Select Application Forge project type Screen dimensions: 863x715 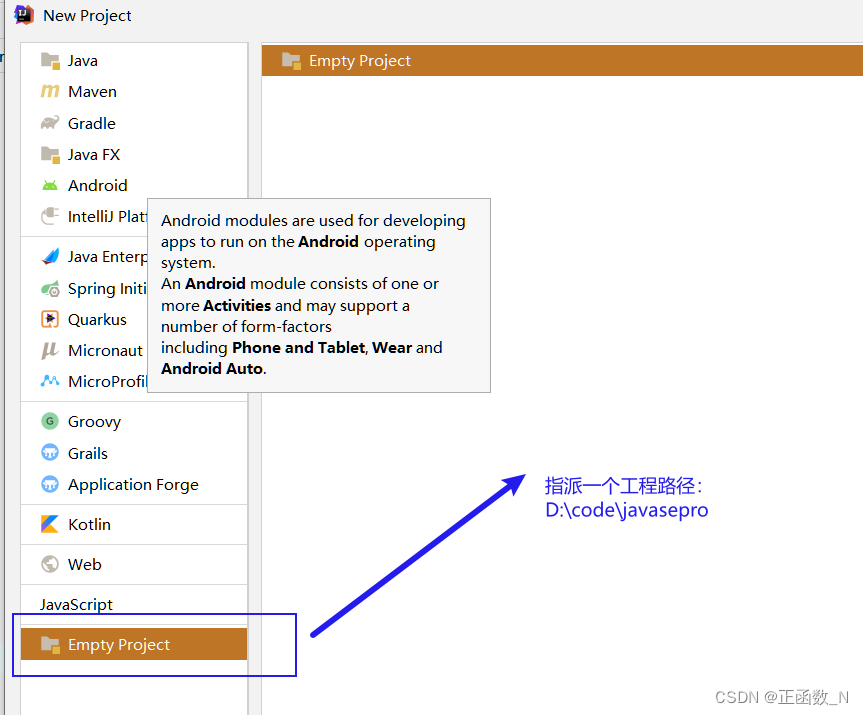134,484
